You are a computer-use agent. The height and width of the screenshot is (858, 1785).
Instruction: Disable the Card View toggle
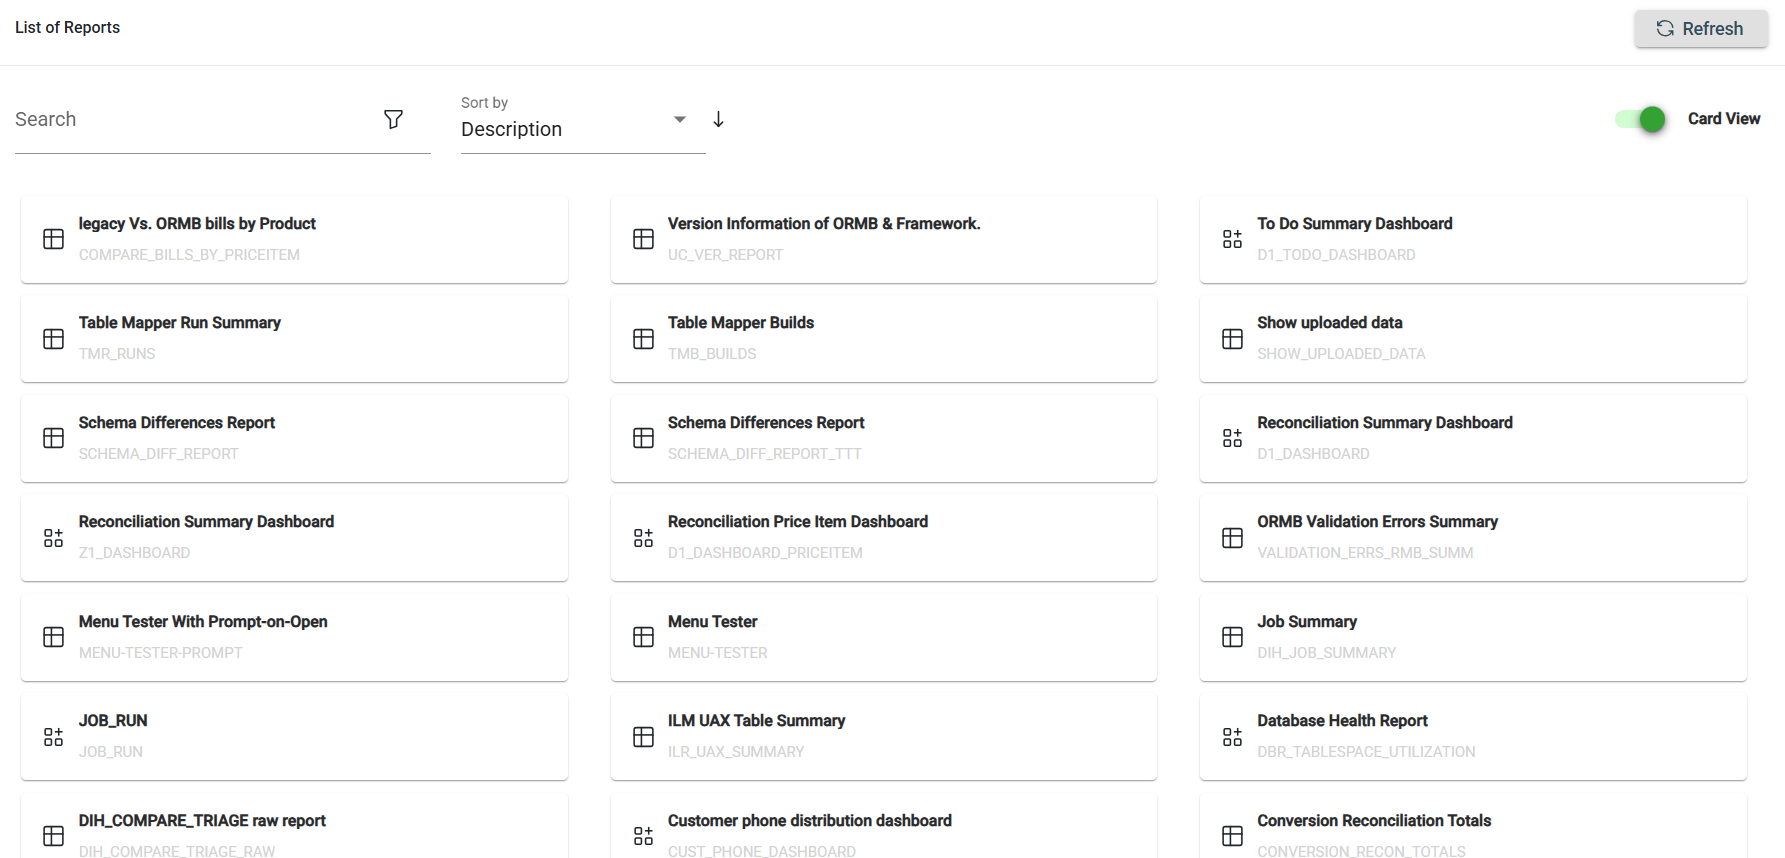coord(1641,119)
